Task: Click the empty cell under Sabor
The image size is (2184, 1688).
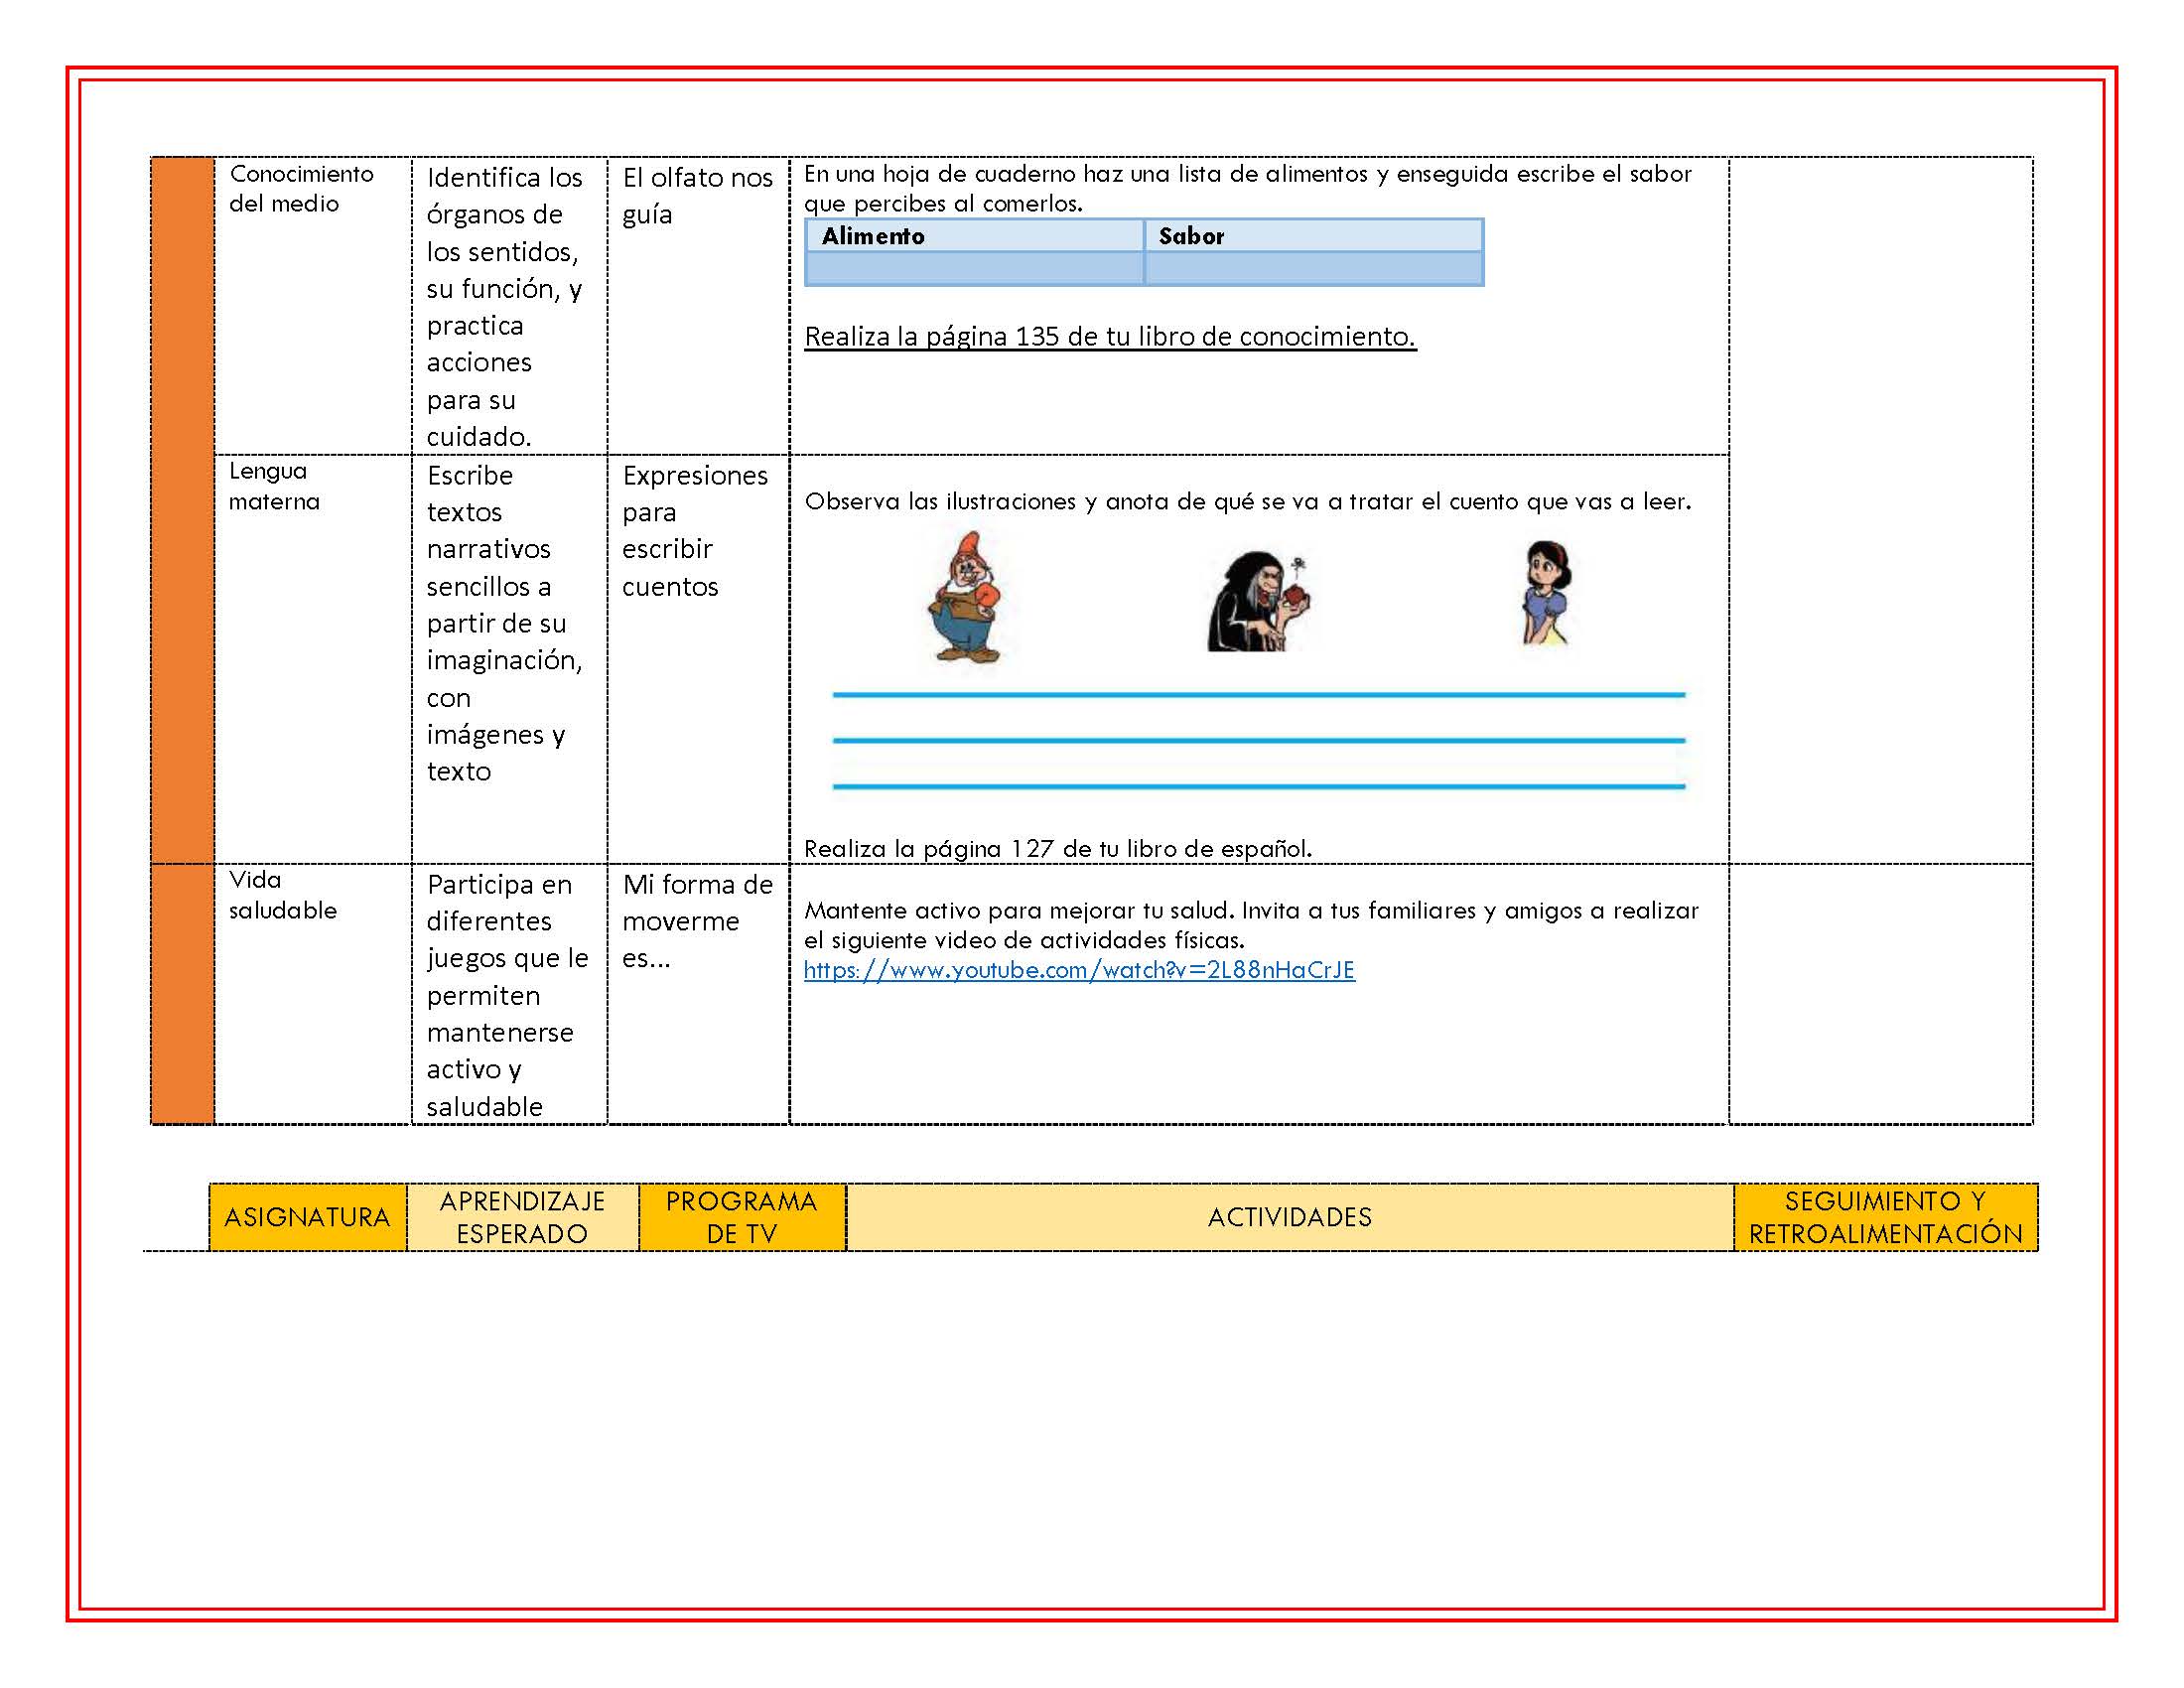Action: point(1312,268)
